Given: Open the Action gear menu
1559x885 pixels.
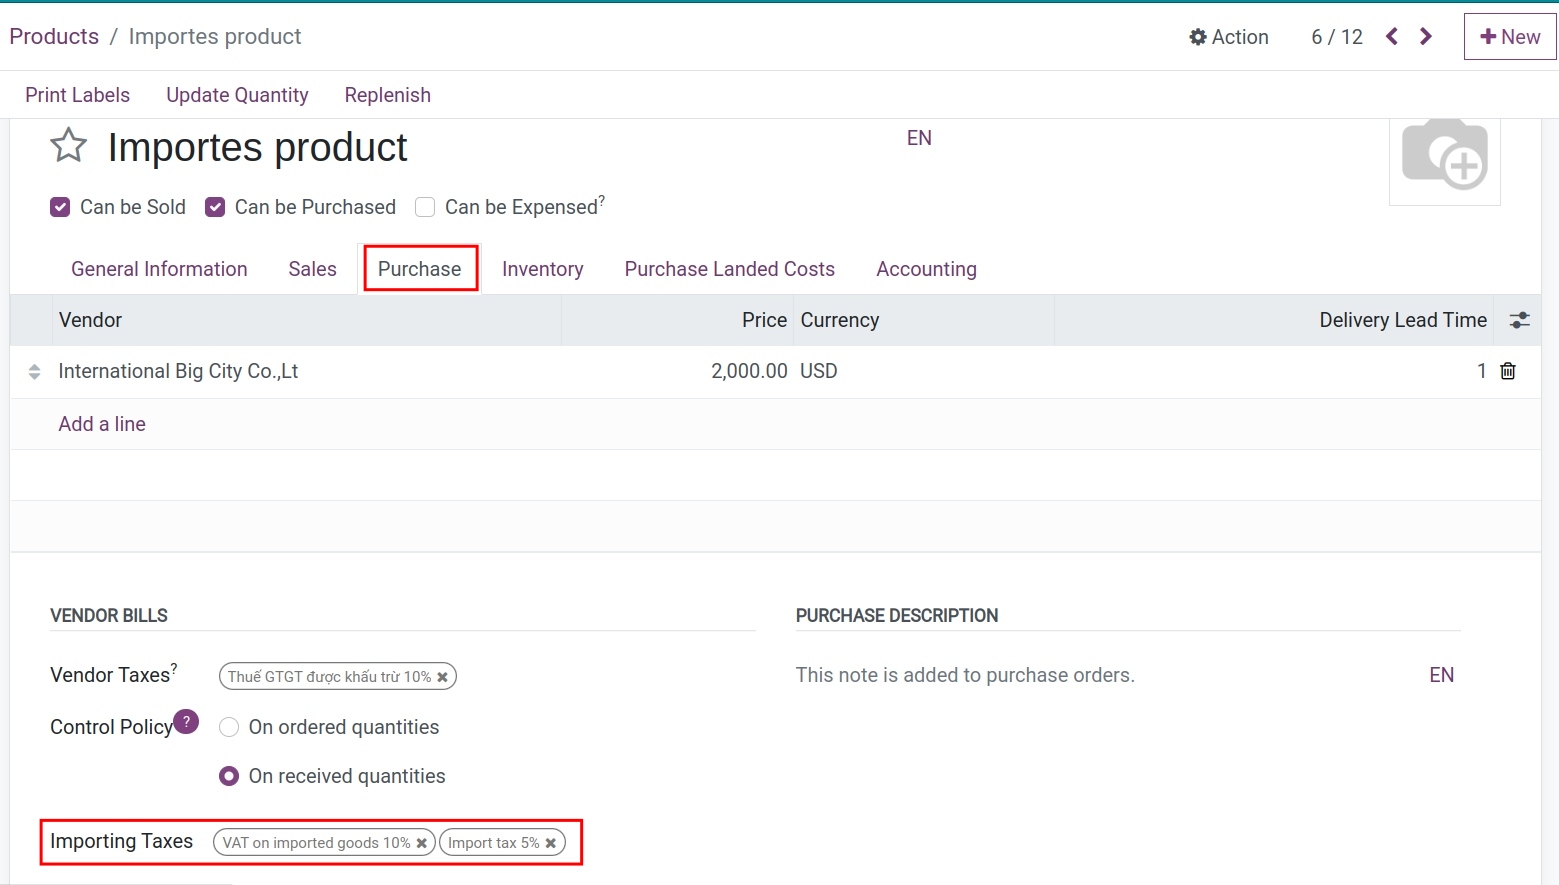Looking at the screenshot, I should pos(1228,37).
